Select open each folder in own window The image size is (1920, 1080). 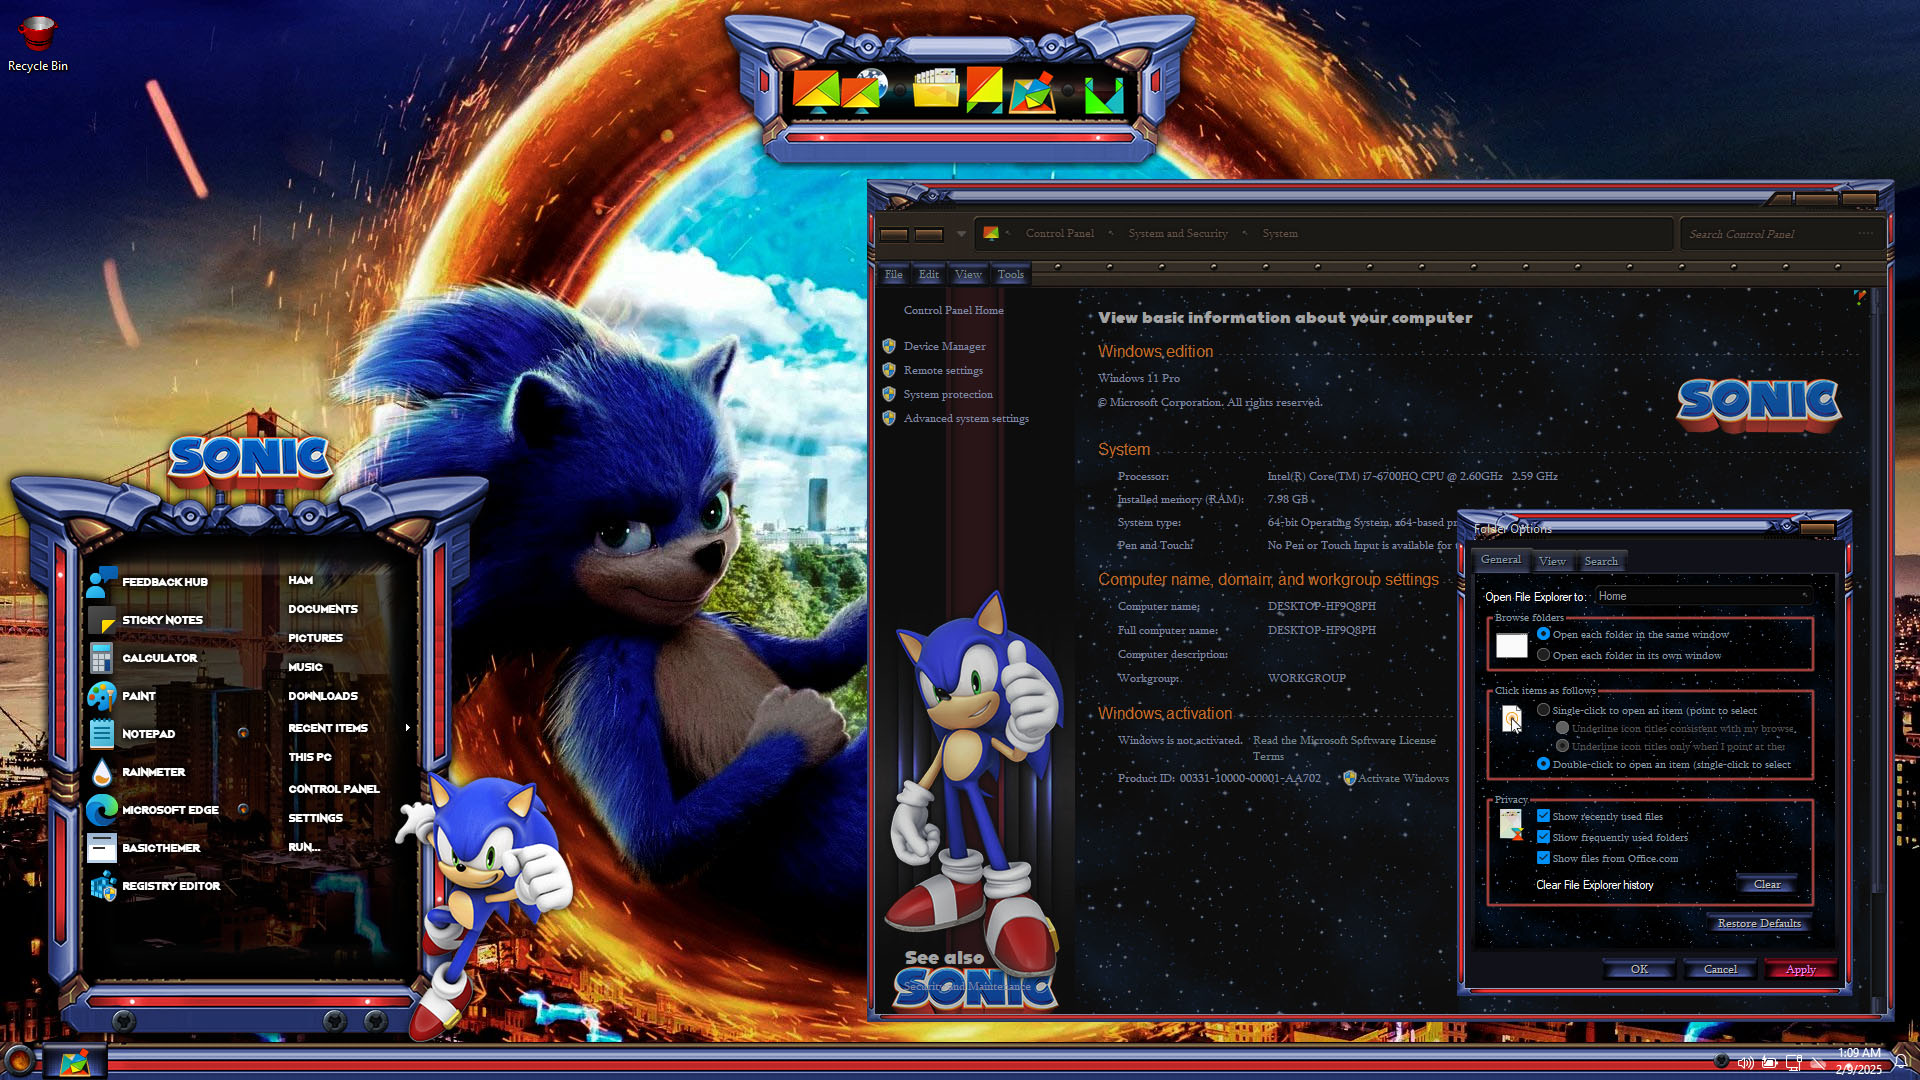(1544, 655)
